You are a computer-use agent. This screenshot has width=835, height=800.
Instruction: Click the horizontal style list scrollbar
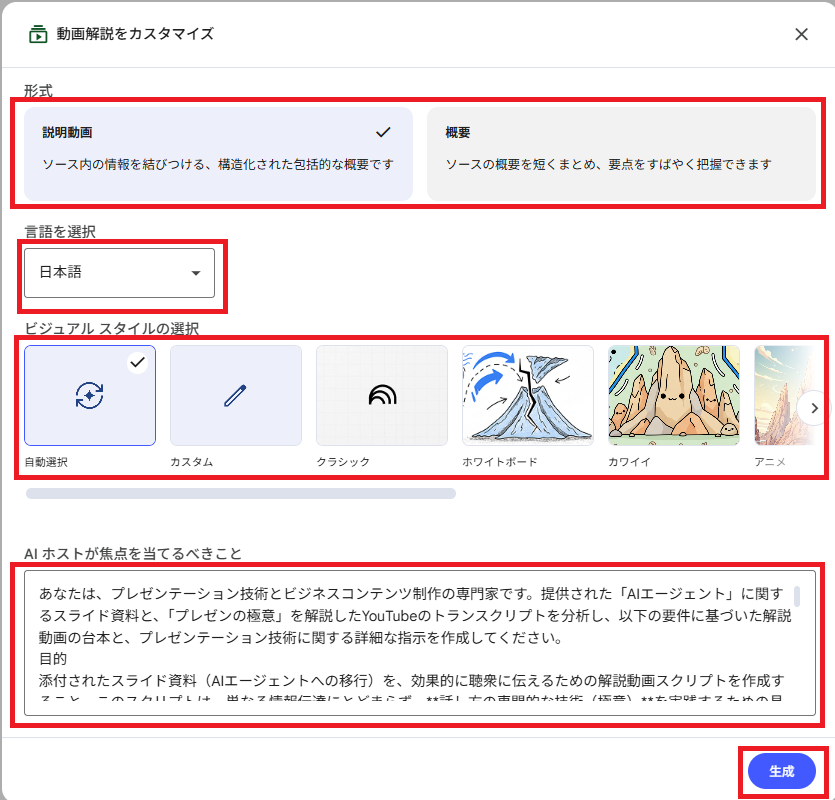240,493
